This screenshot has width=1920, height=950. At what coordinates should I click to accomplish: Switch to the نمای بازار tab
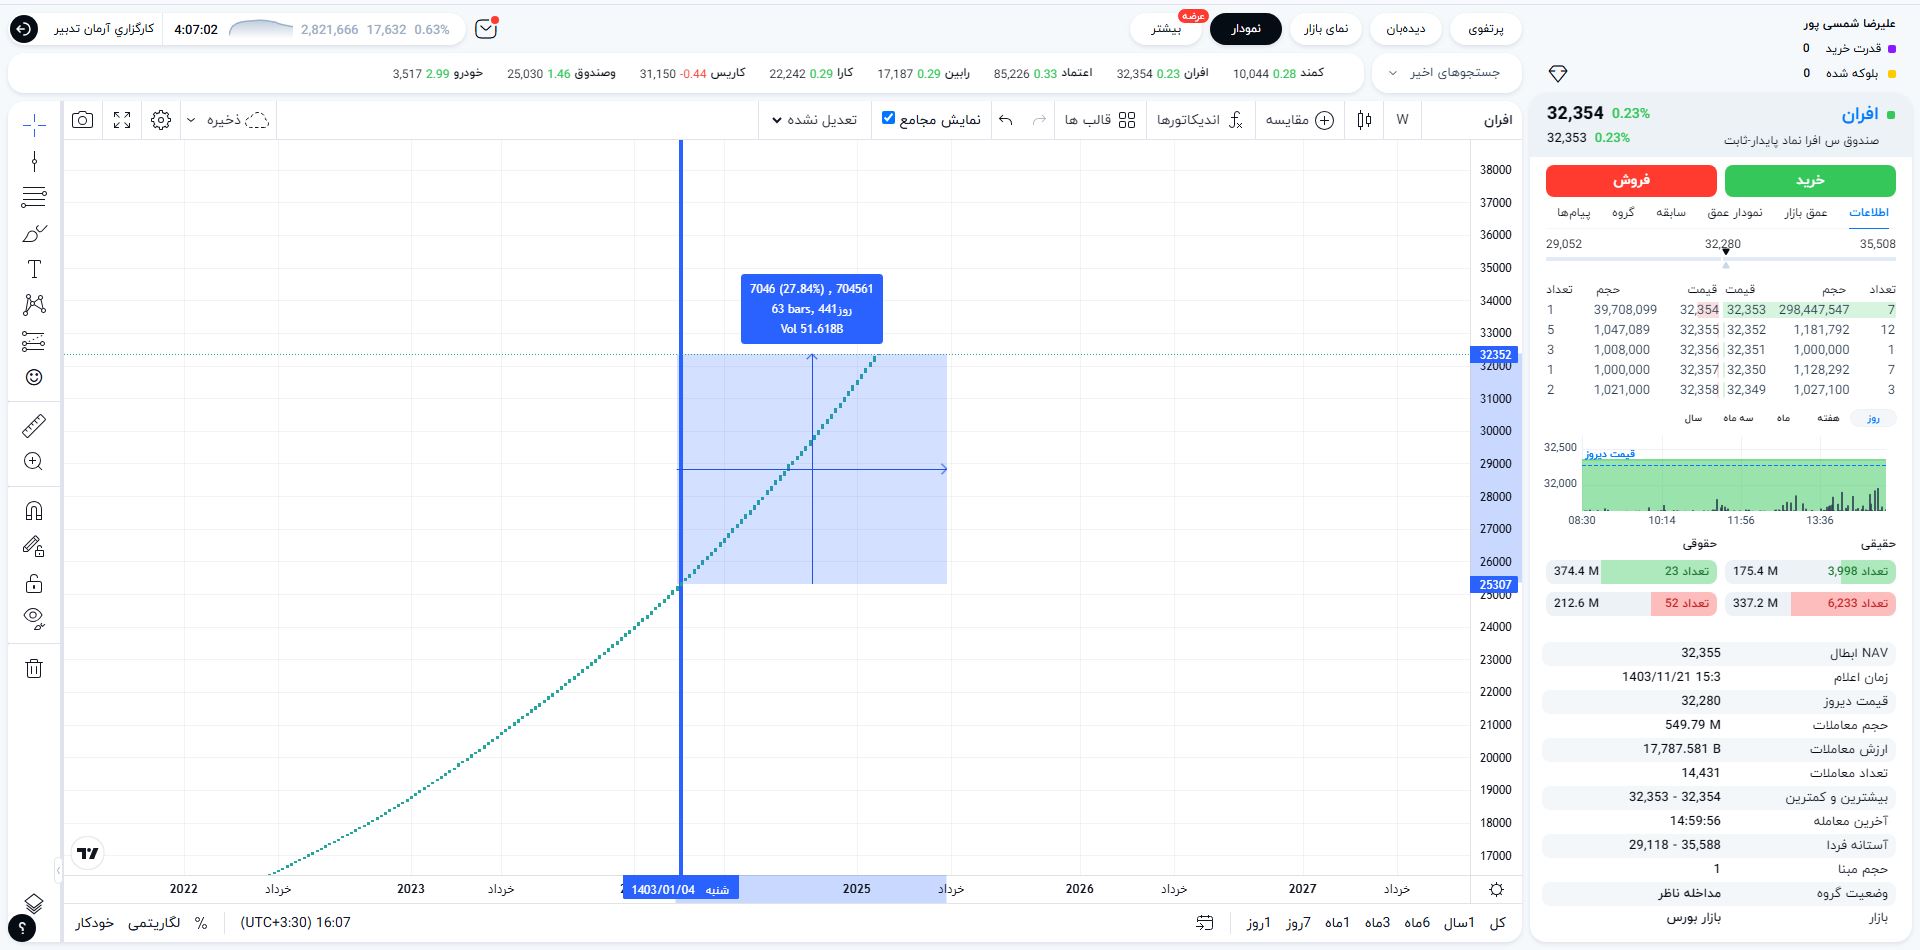click(1325, 29)
